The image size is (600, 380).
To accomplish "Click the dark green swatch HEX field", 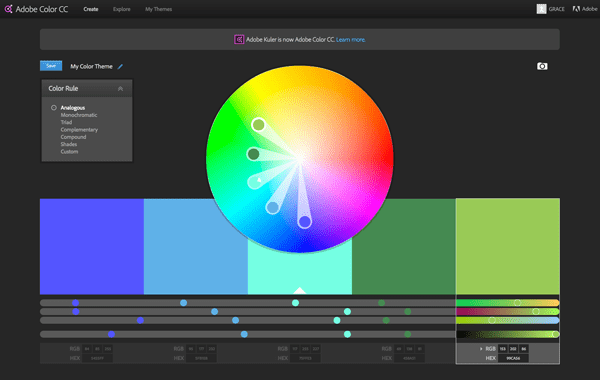I will pos(409,358).
